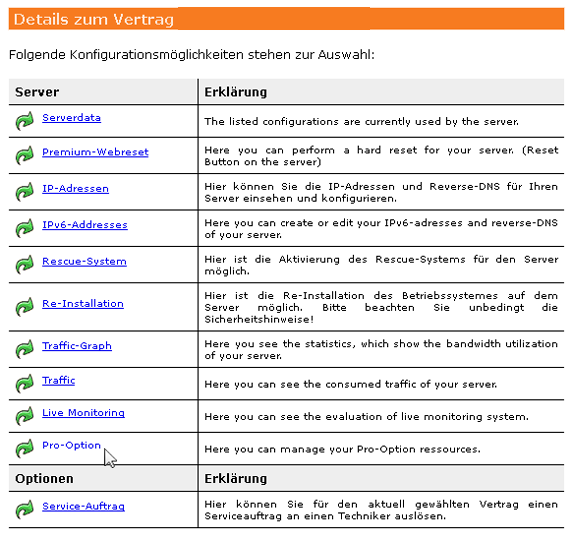Go to the IP-Adressen configuration link
Viewport: 572px width, 541px height.
tap(76, 189)
